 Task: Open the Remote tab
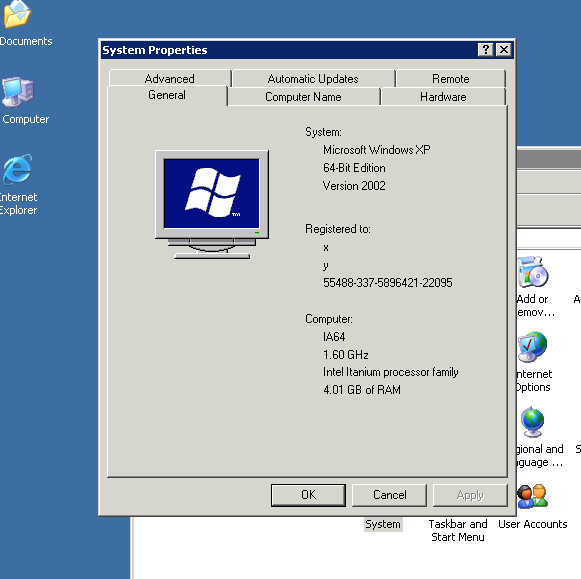coord(451,79)
